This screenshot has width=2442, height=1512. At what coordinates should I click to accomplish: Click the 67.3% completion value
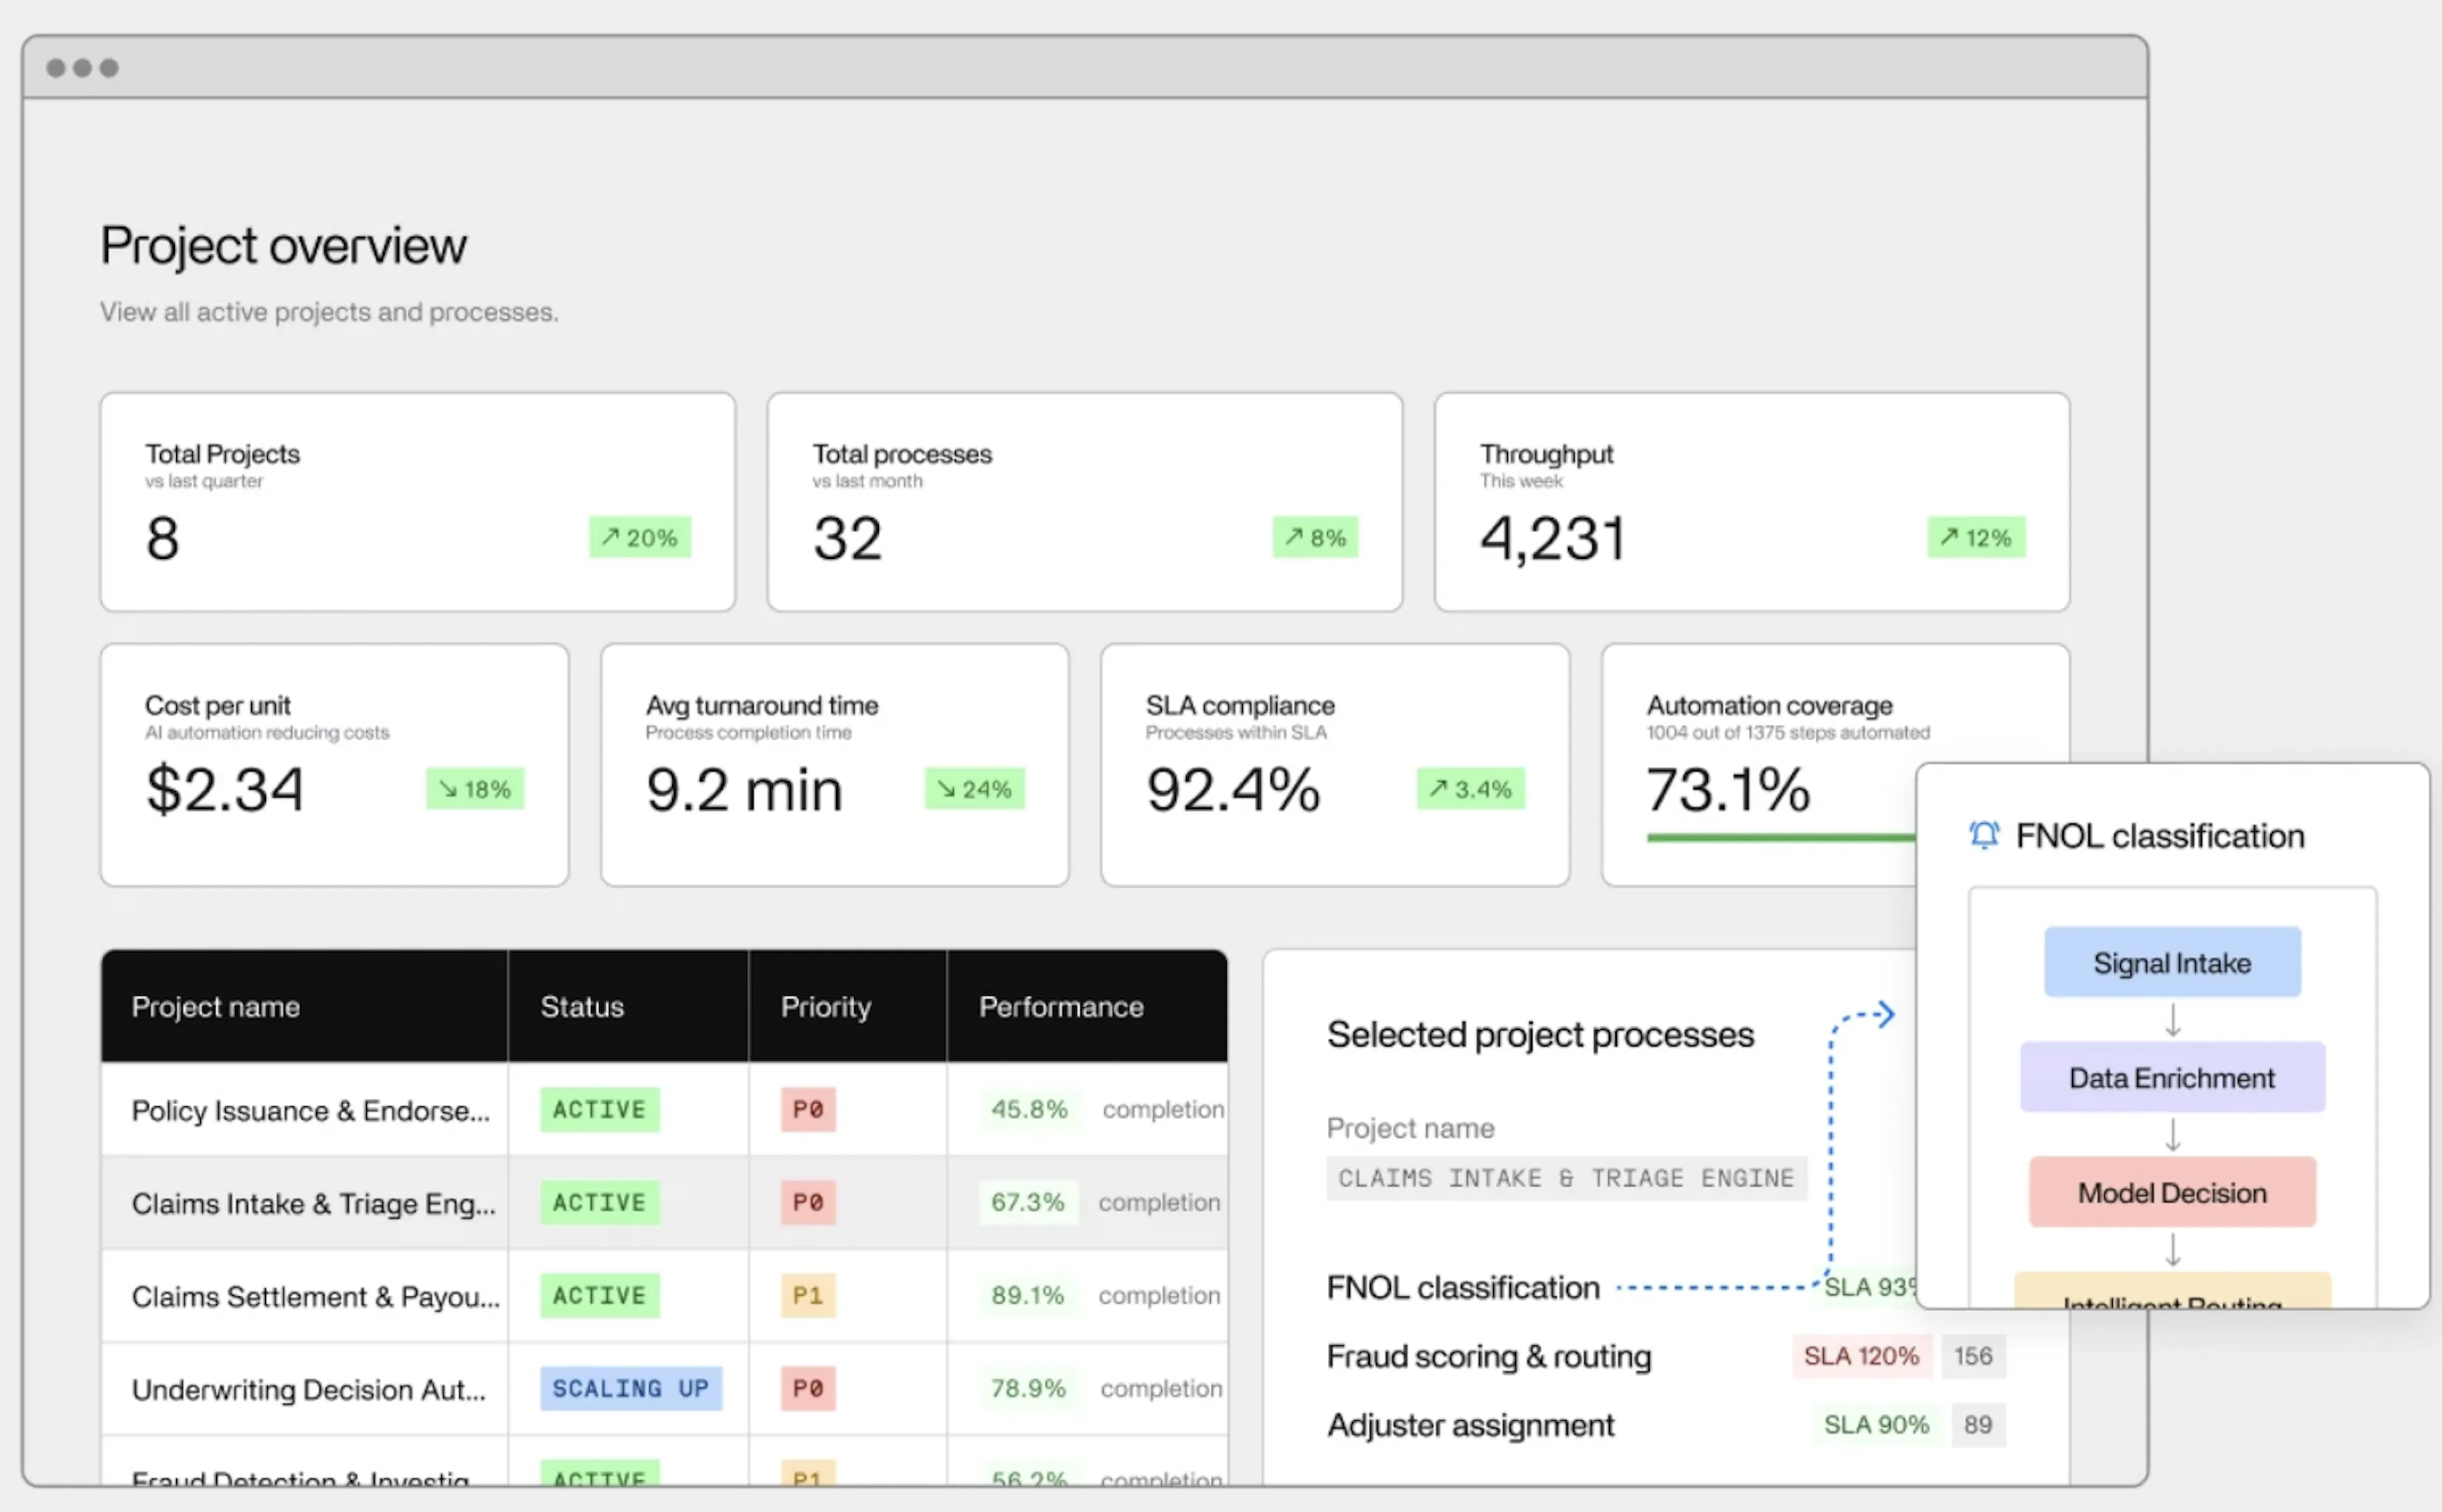(x=1028, y=1202)
